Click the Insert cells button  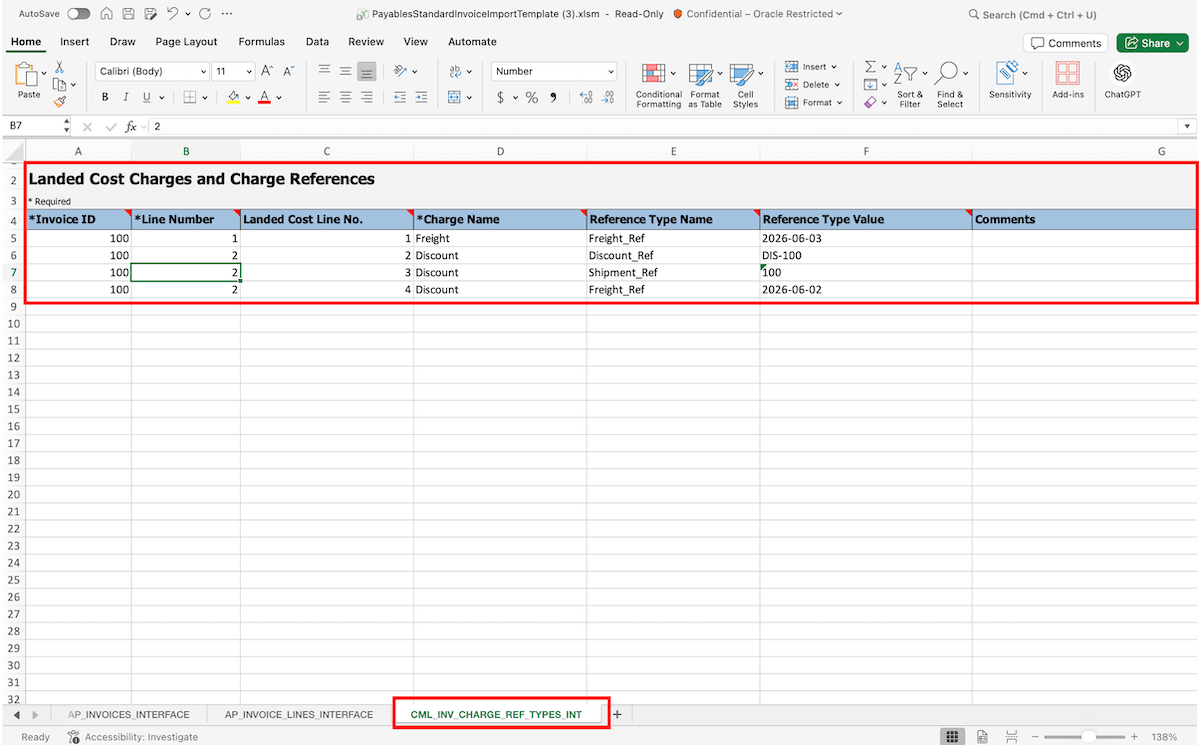coord(812,67)
